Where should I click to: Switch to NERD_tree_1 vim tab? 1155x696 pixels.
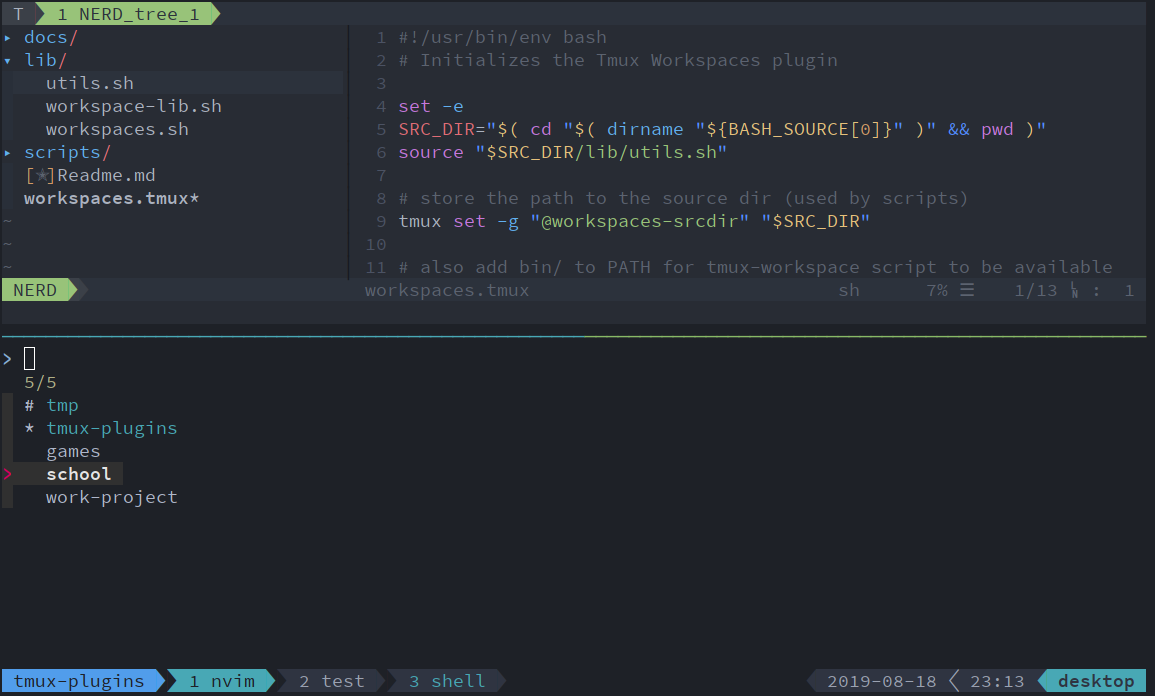click(127, 14)
